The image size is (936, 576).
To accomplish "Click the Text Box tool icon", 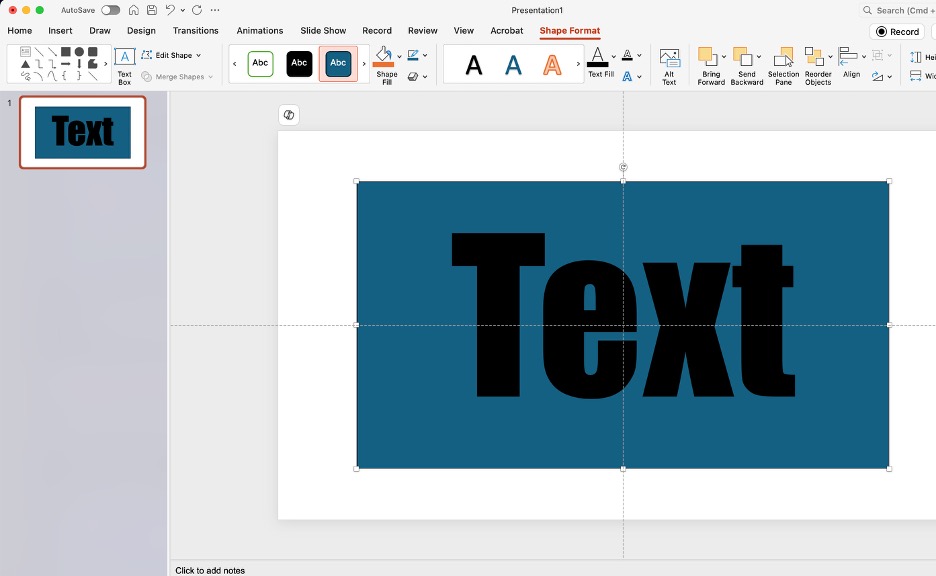I will click(124, 58).
